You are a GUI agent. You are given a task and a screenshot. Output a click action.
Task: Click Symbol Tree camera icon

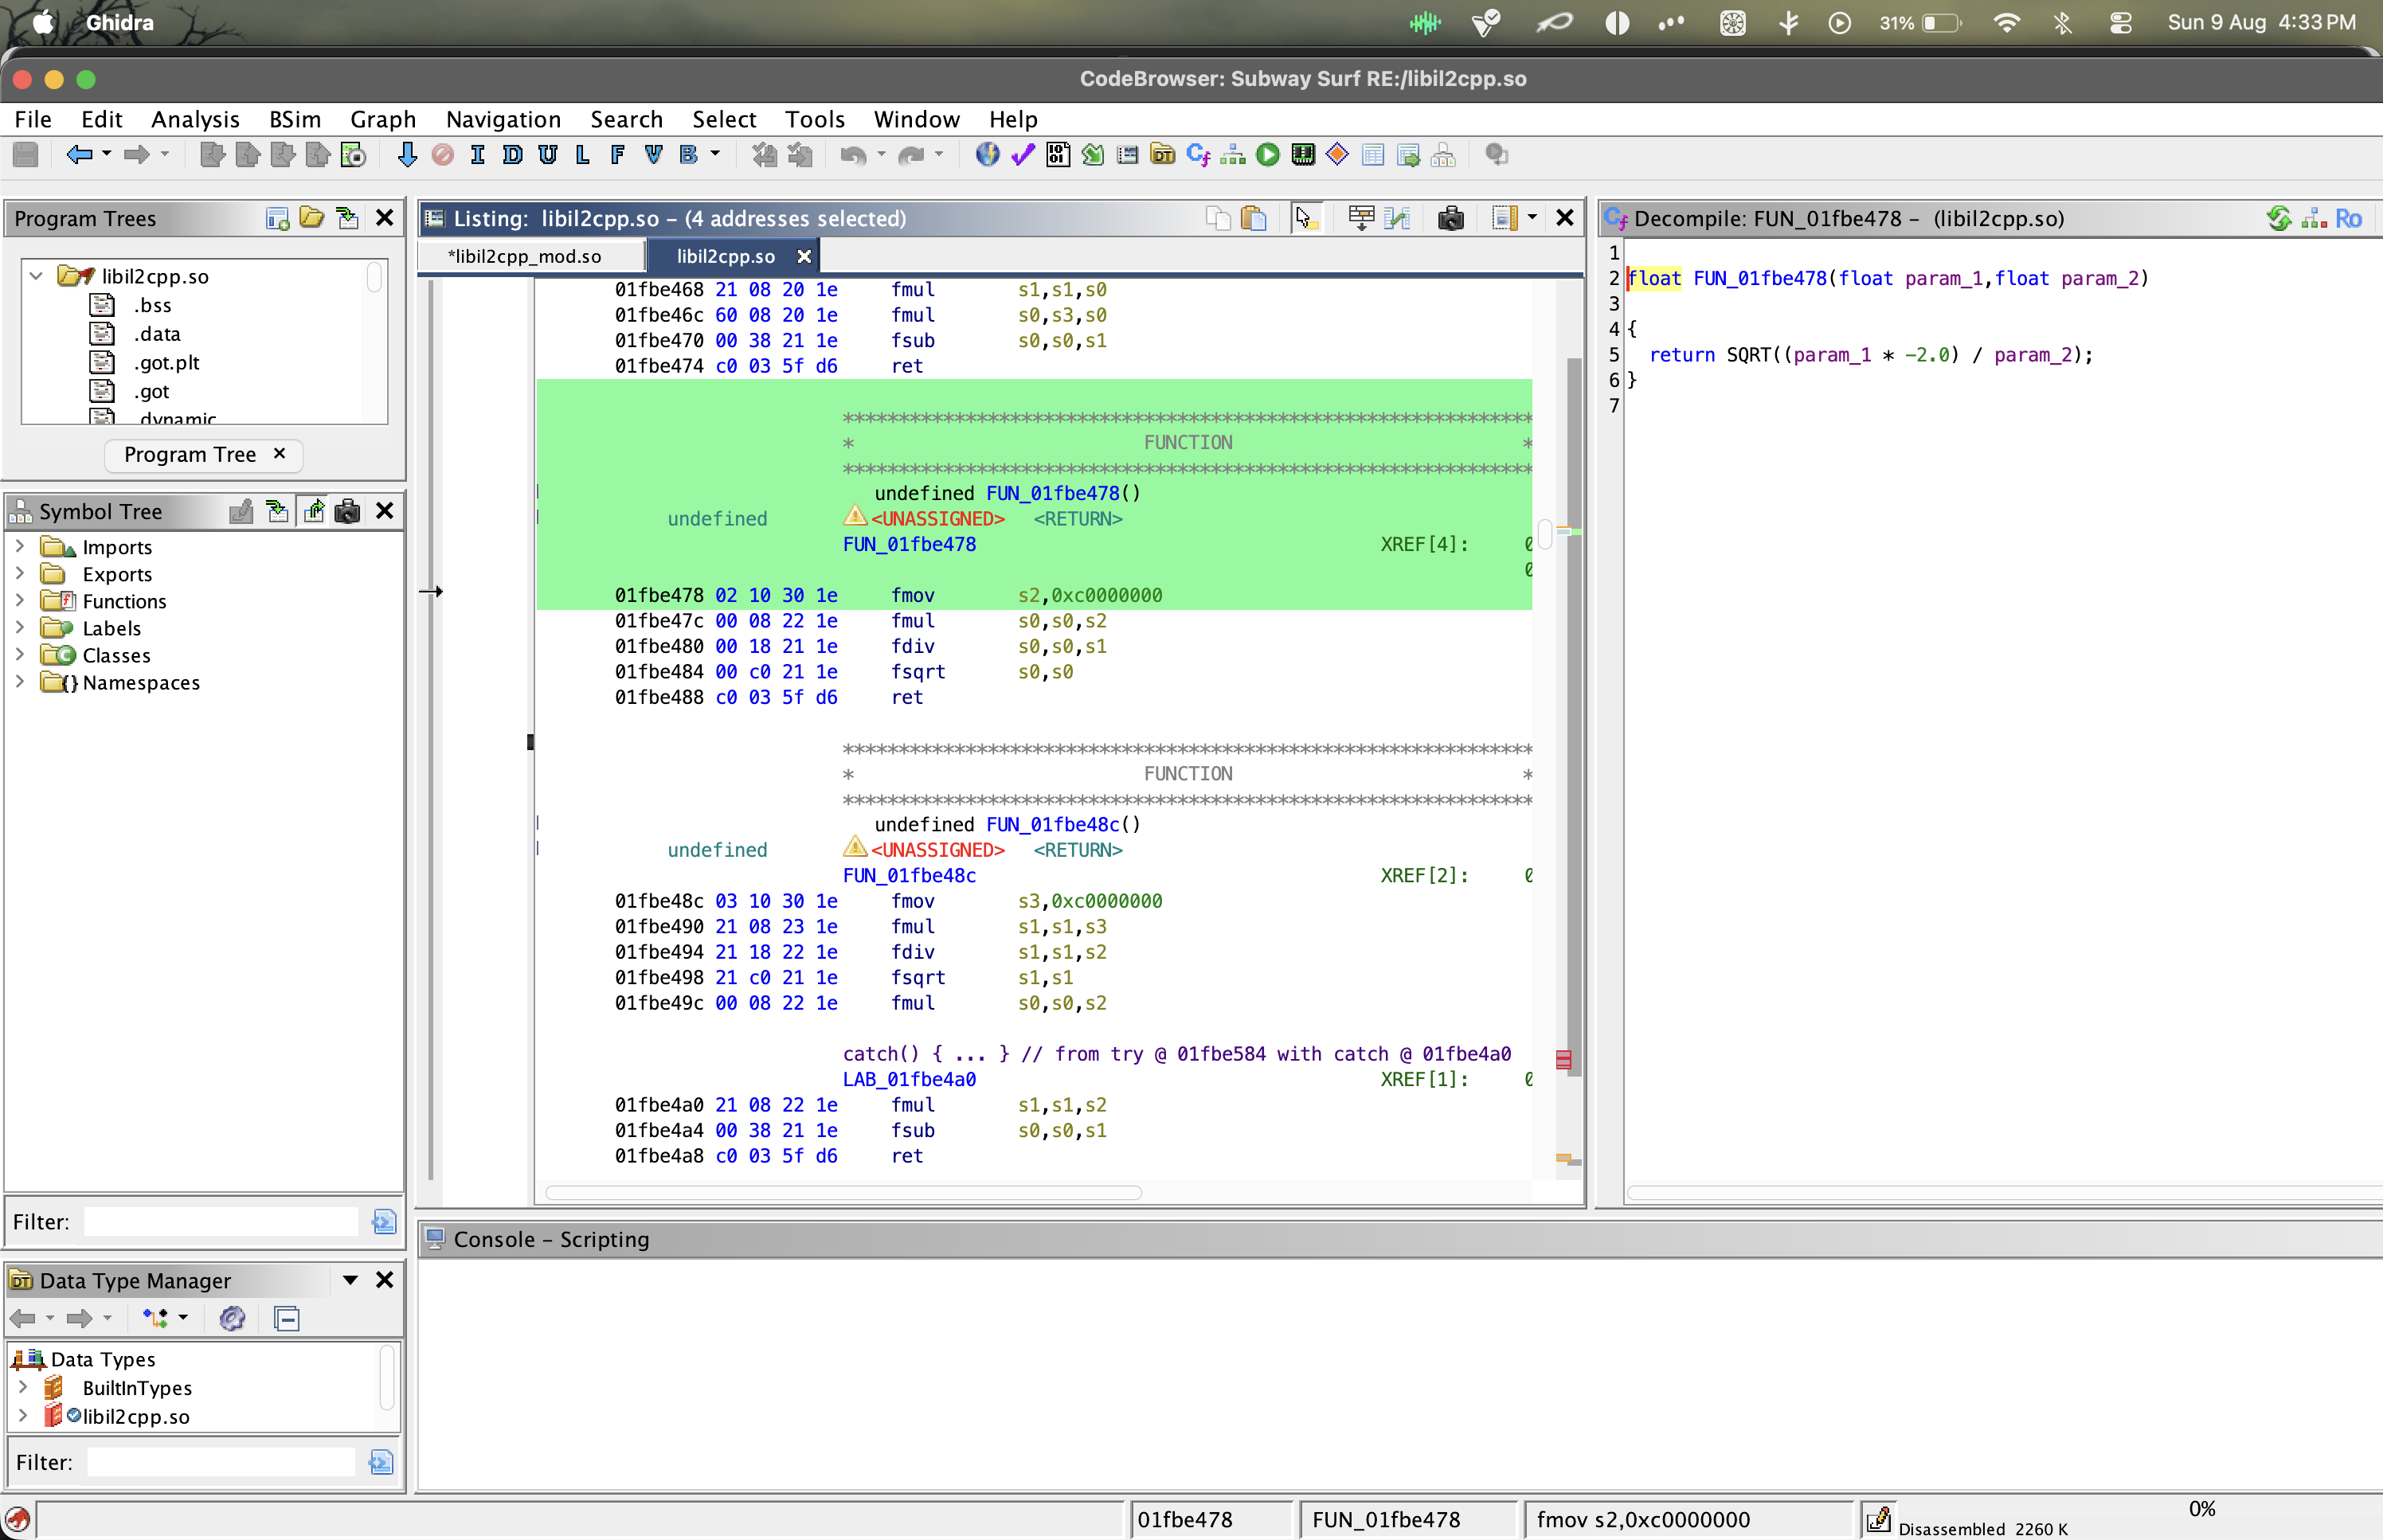(347, 511)
